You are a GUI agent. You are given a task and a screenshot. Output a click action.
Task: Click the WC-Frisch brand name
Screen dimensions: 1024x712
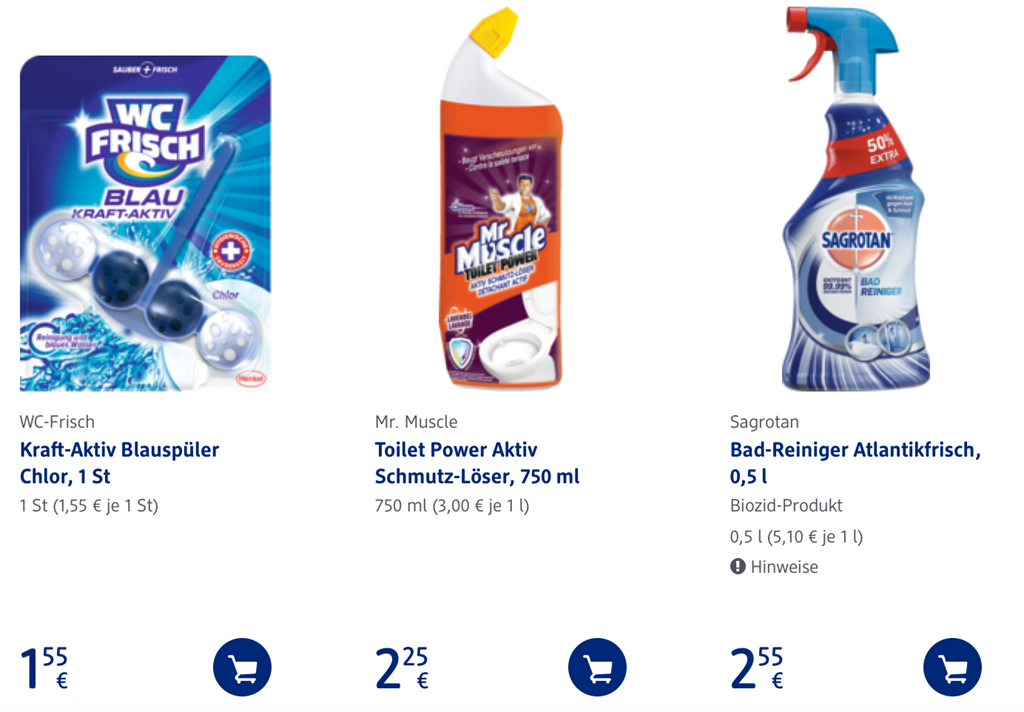click(57, 421)
